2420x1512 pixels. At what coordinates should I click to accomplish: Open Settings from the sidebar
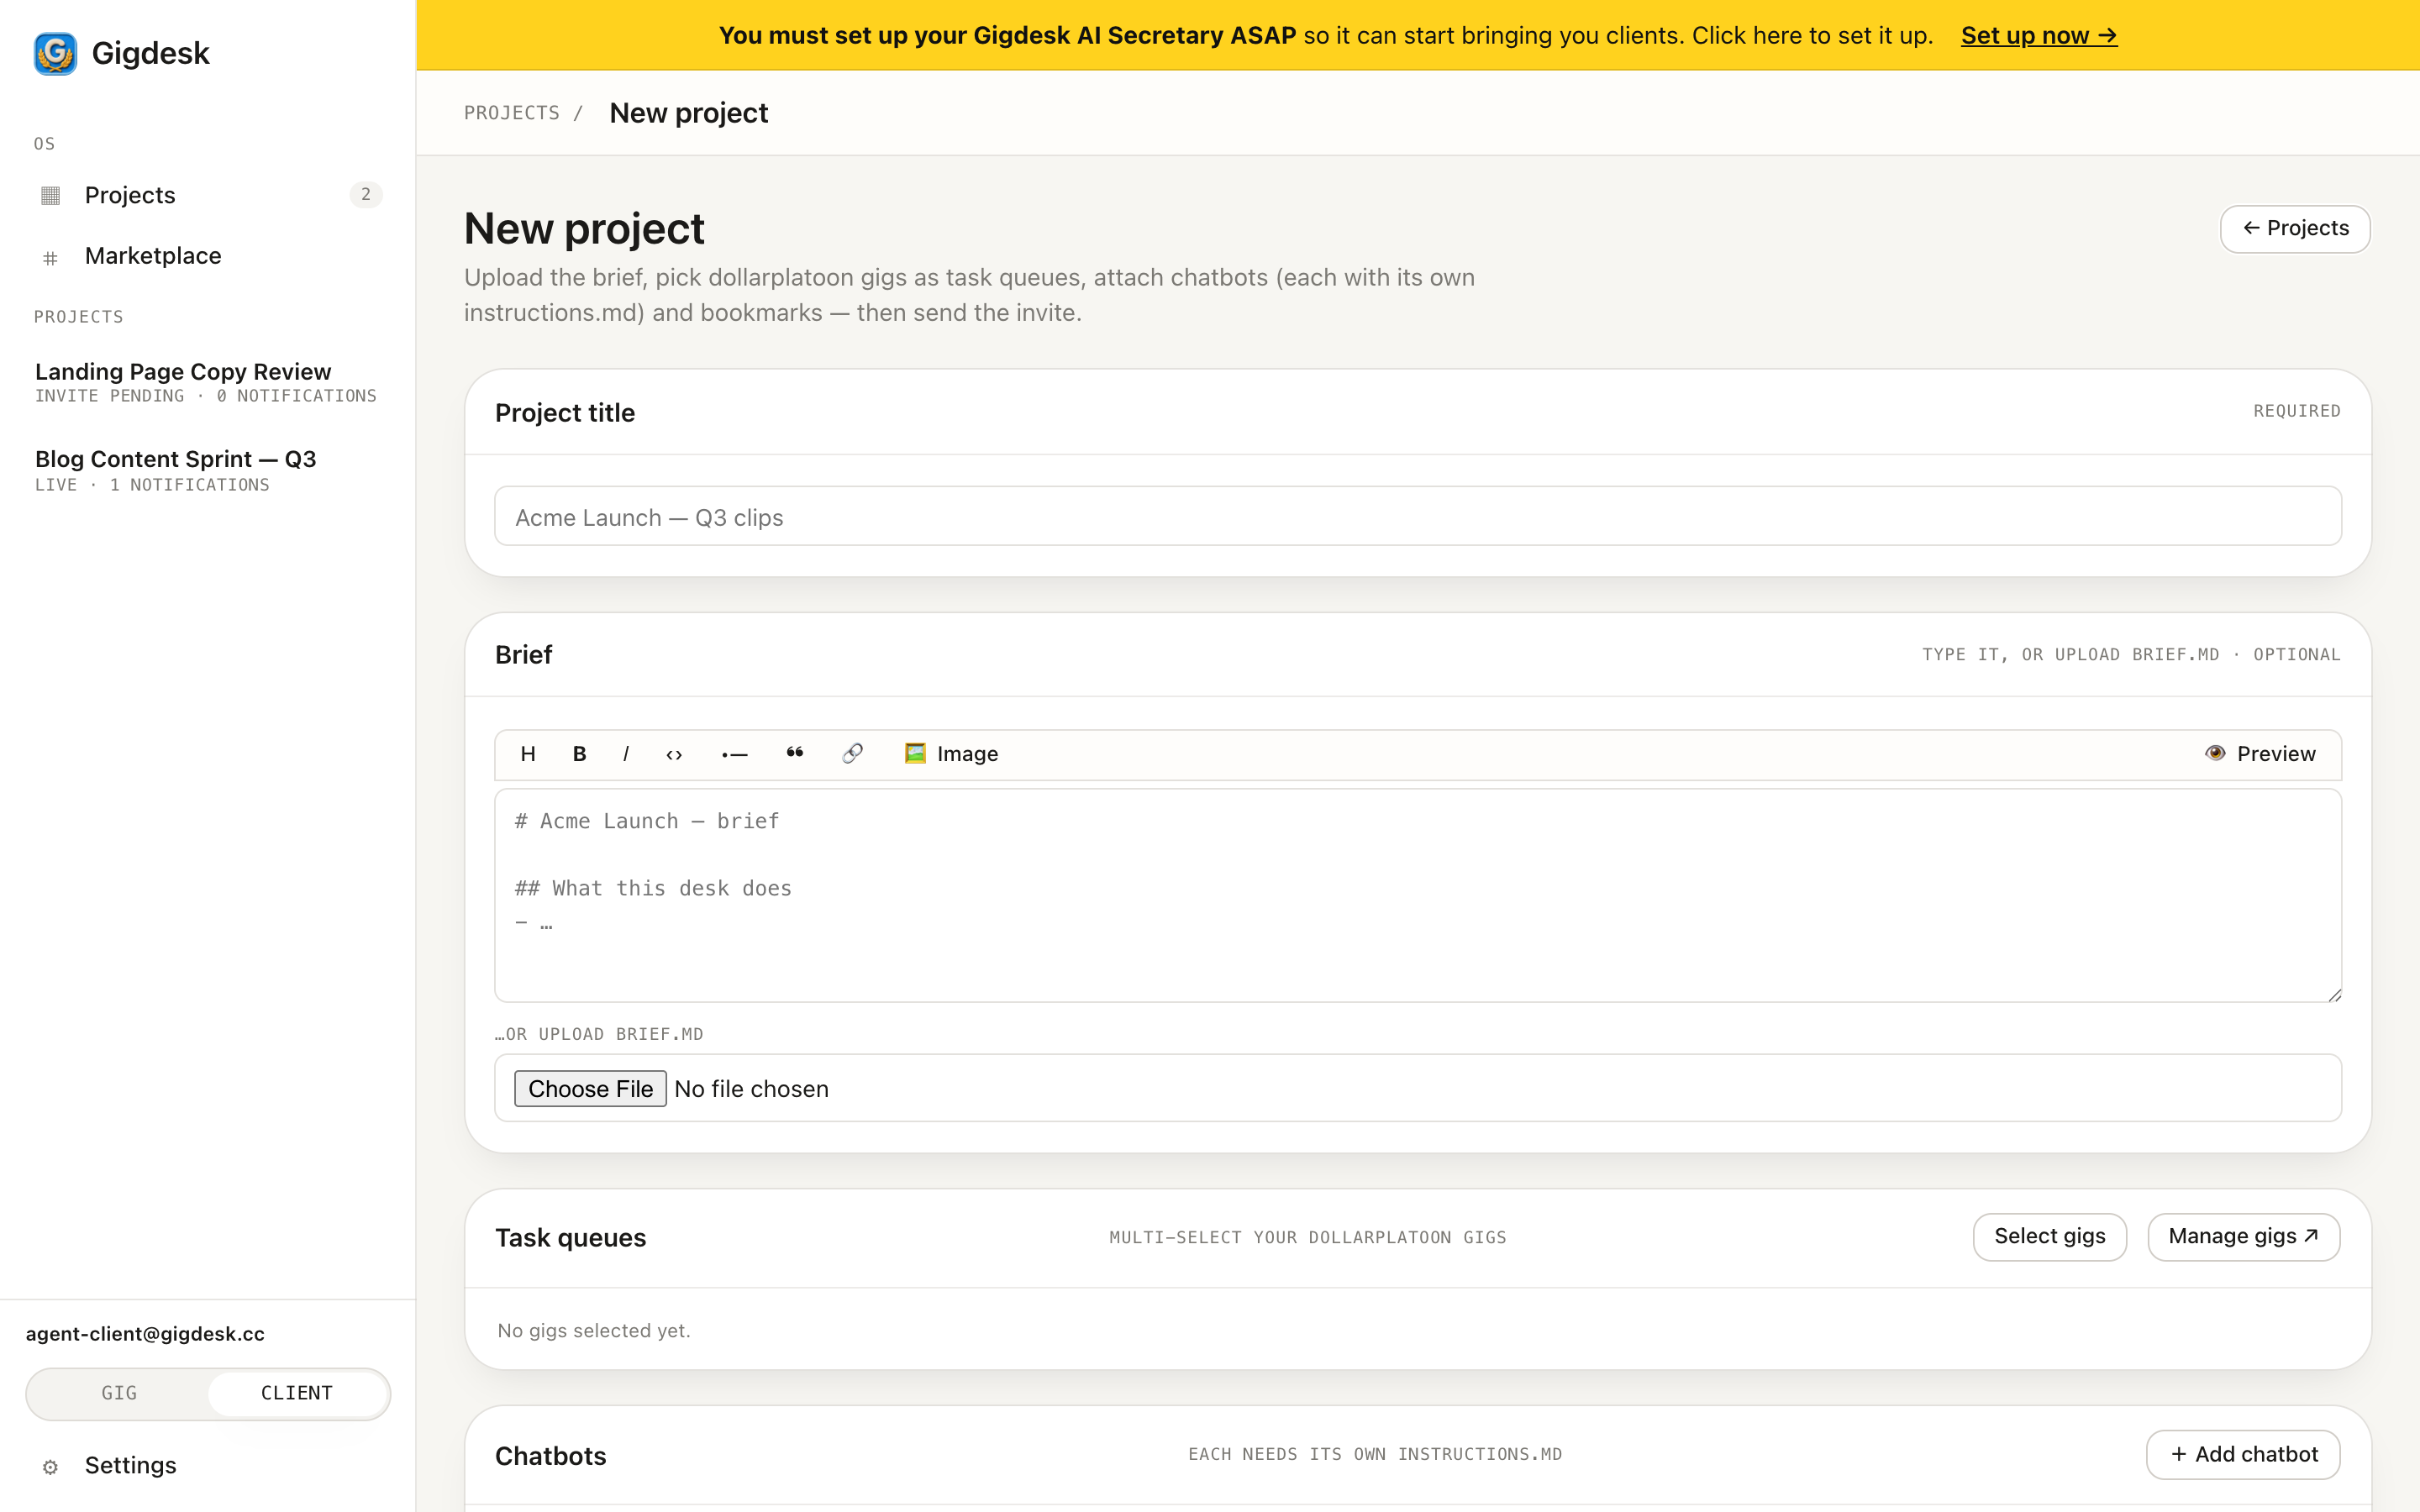click(x=208, y=1465)
